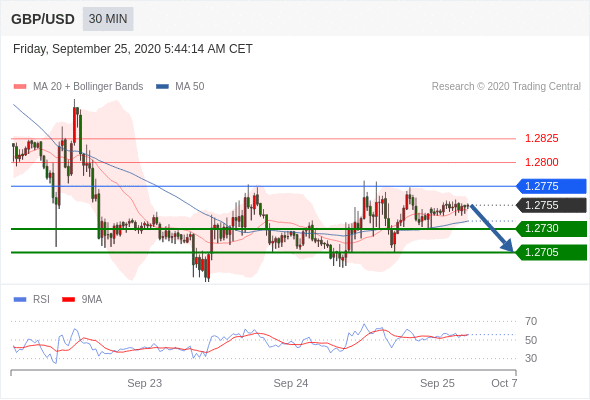Click the blue 1.2775 pivot price tag
590x400 pixels.
point(552,186)
